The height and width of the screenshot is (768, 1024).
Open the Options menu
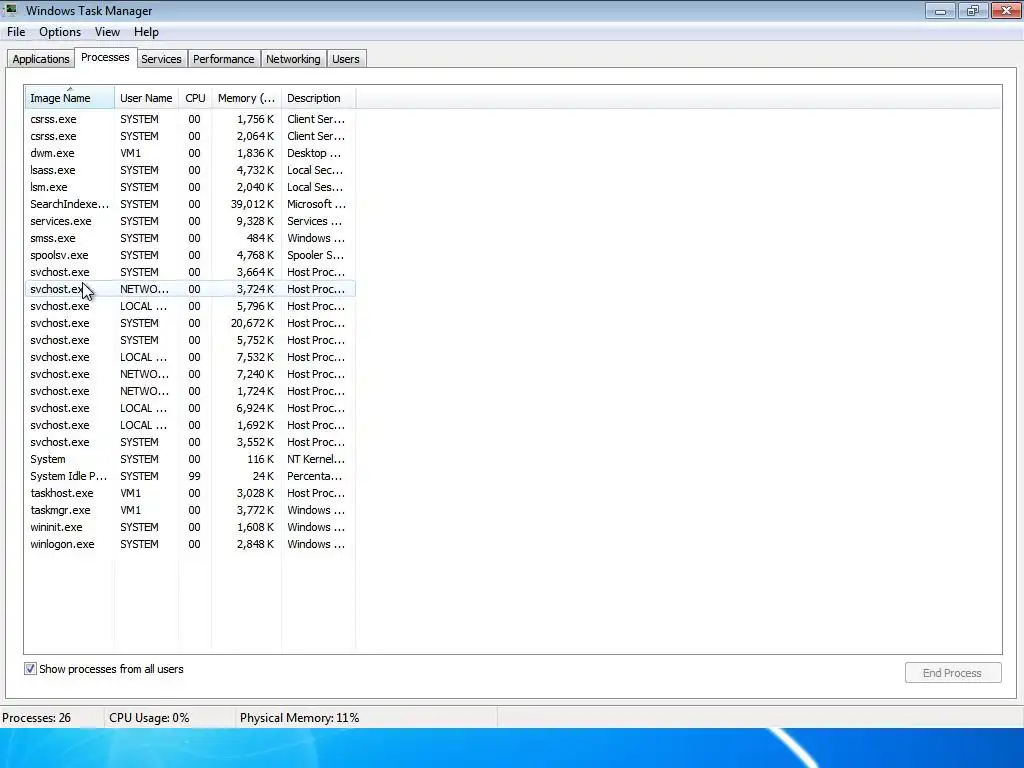[x=60, y=32]
